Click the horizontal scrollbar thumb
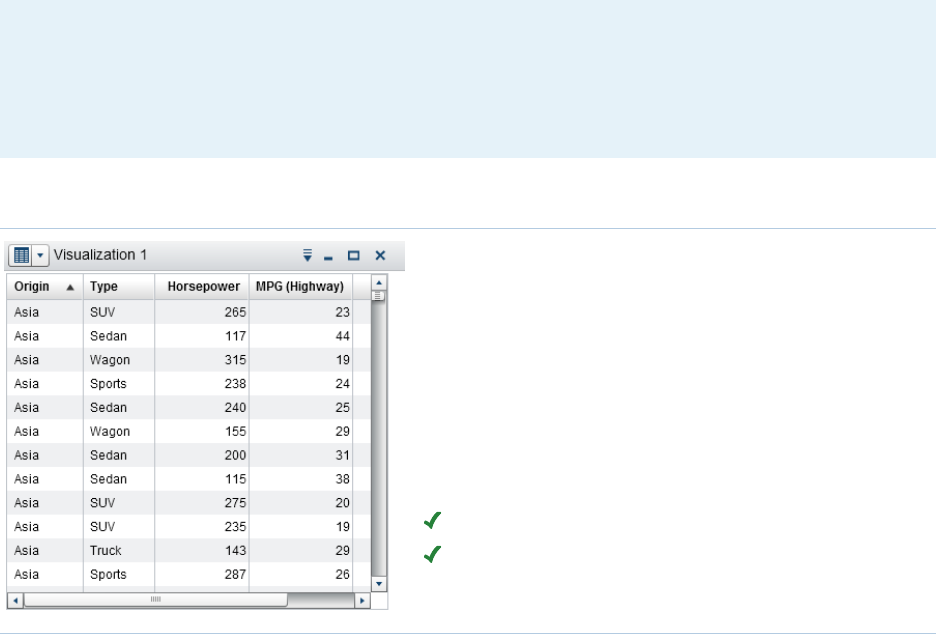Image resolution: width=936 pixels, height=634 pixels. point(156,600)
